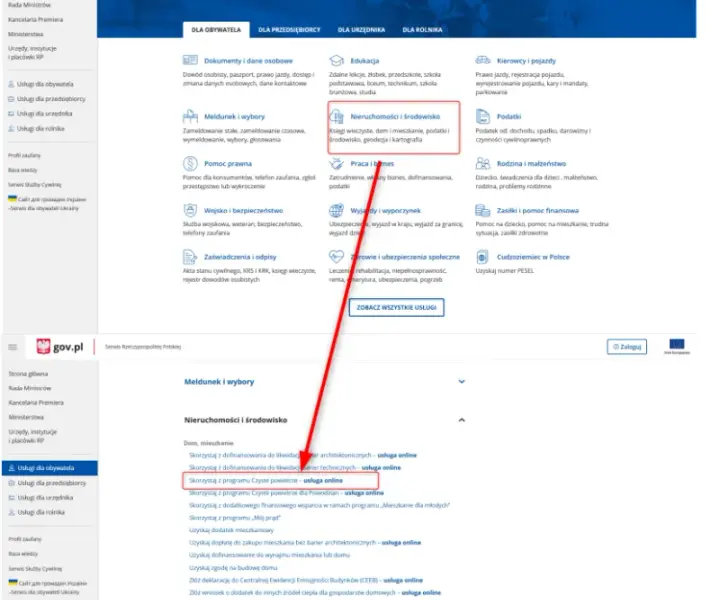The width and height of the screenshot is (720, 600).
Task: Click the Rodzina i małżeństwo people icon
Action: point(483,163)
